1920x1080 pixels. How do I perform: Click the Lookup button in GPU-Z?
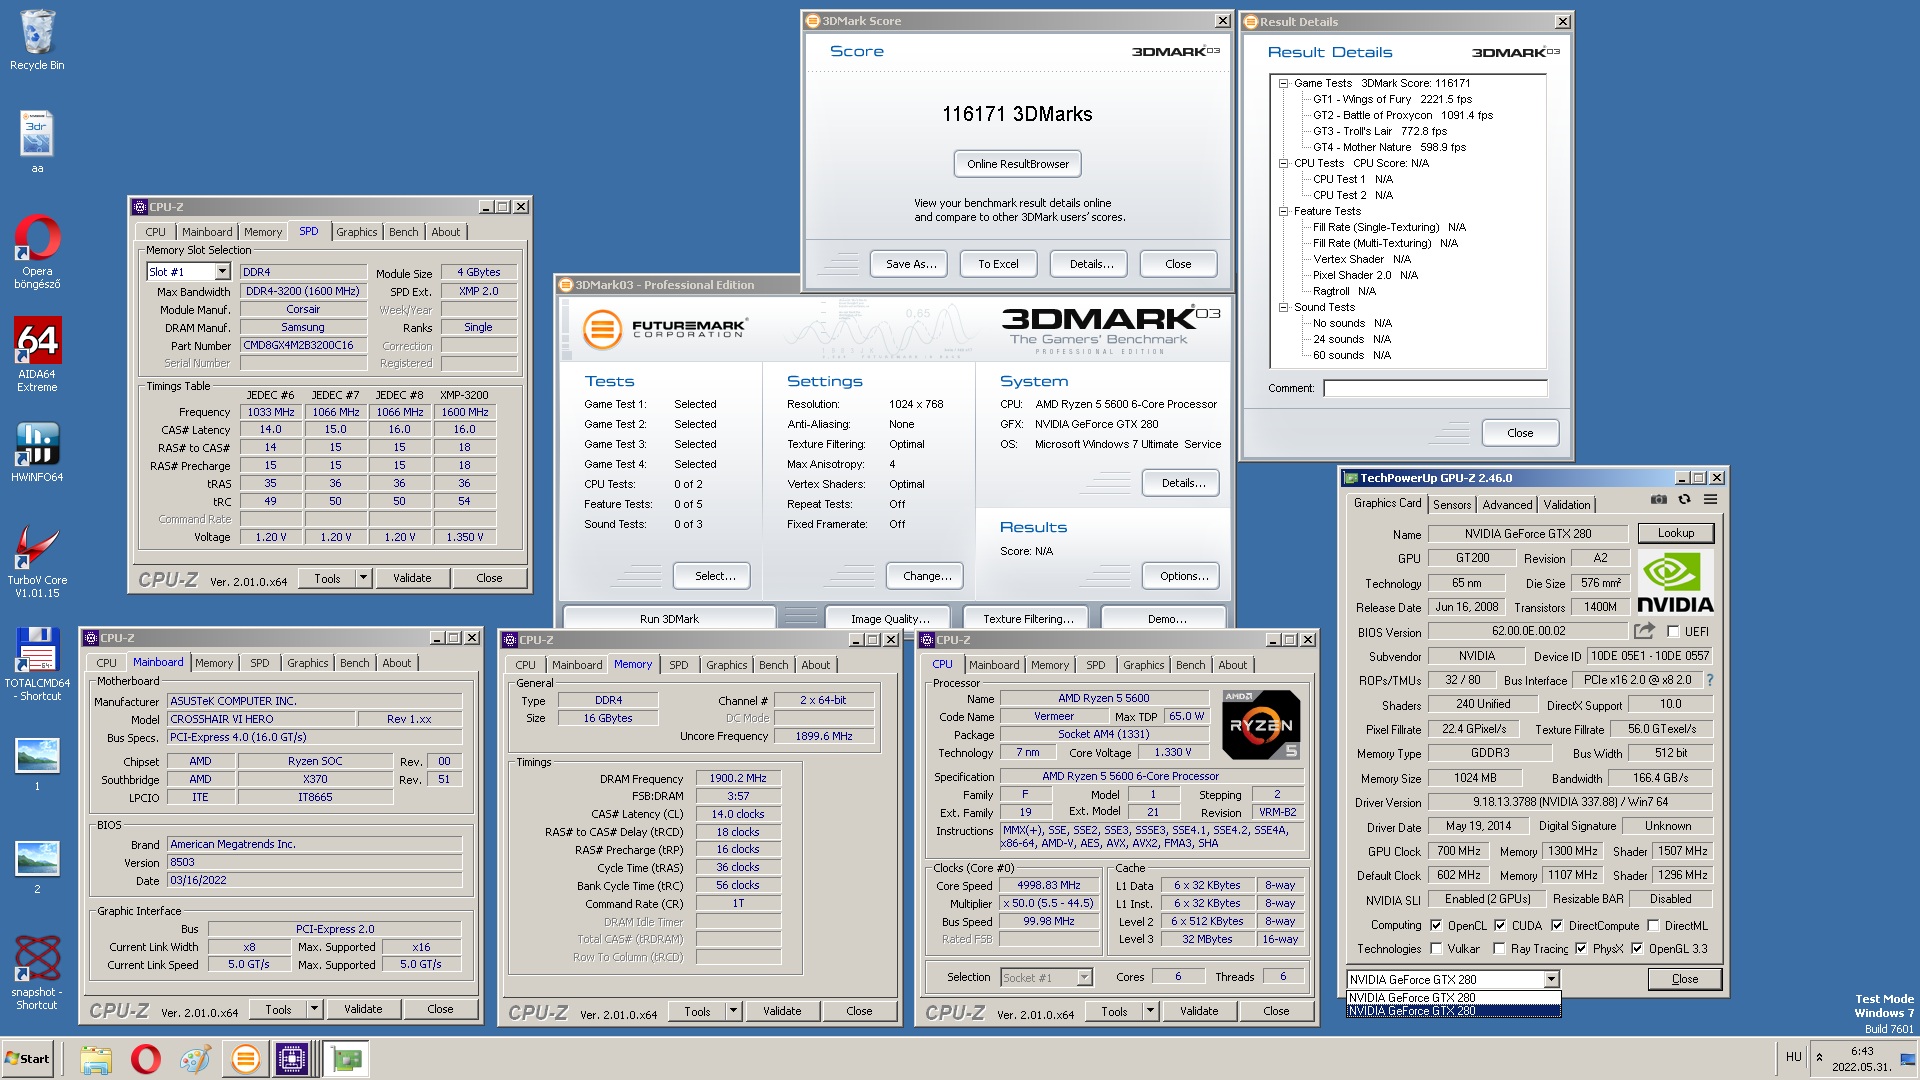1675,533
